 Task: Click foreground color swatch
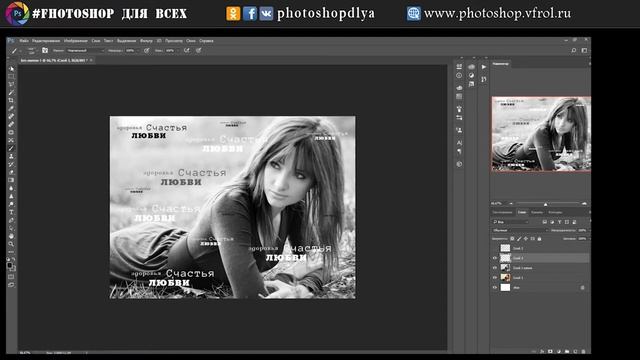(x=9, y=265)
